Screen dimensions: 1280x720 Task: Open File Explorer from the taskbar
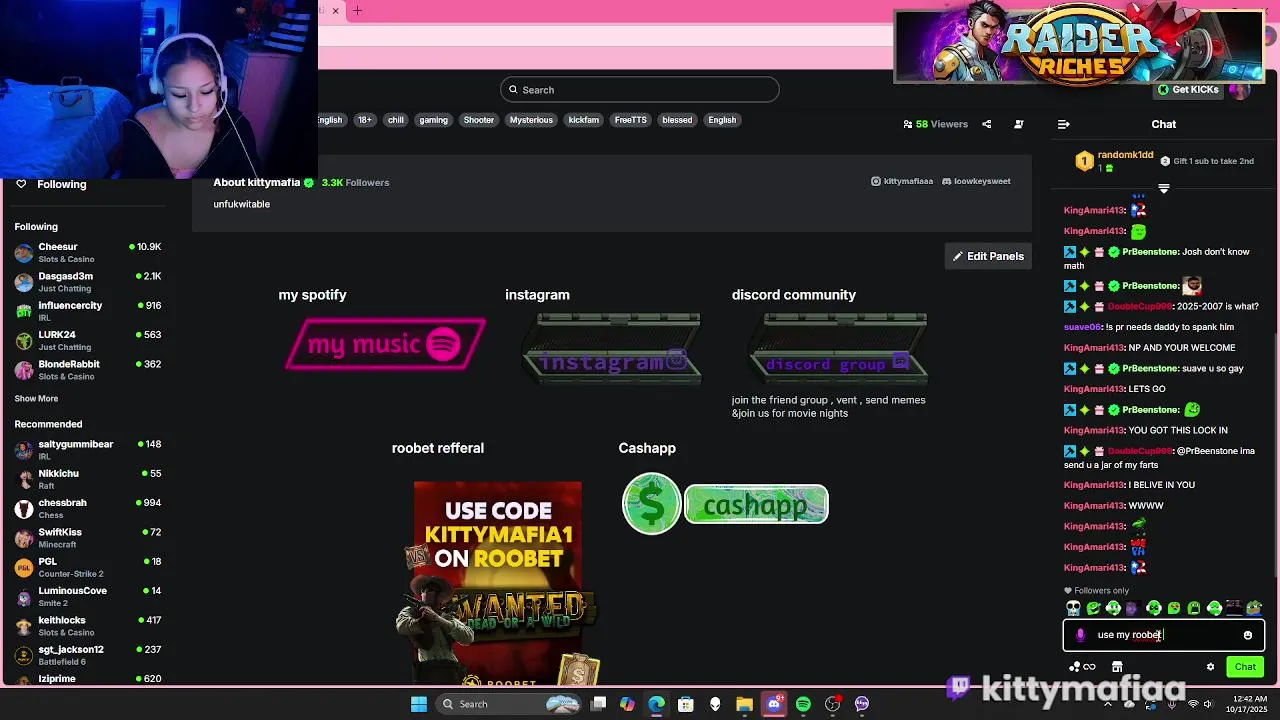[744, 704]
